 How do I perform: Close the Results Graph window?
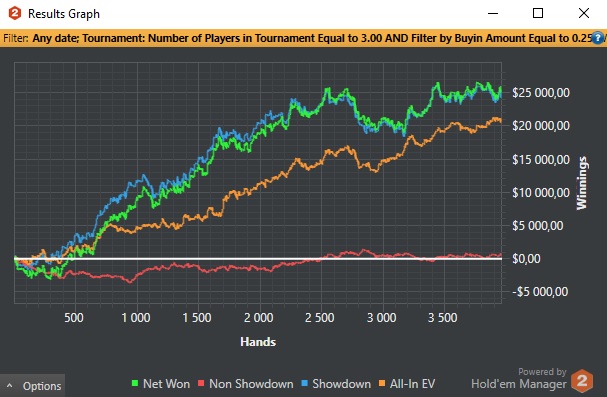[584, 13]
